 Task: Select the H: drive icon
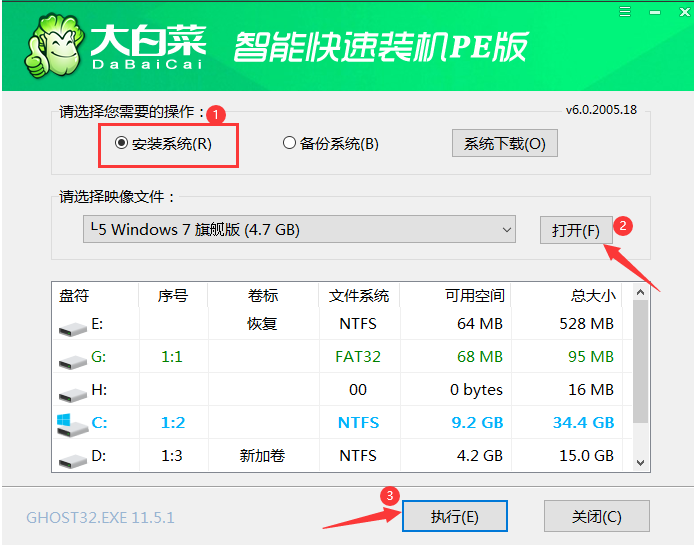[72, 394]
